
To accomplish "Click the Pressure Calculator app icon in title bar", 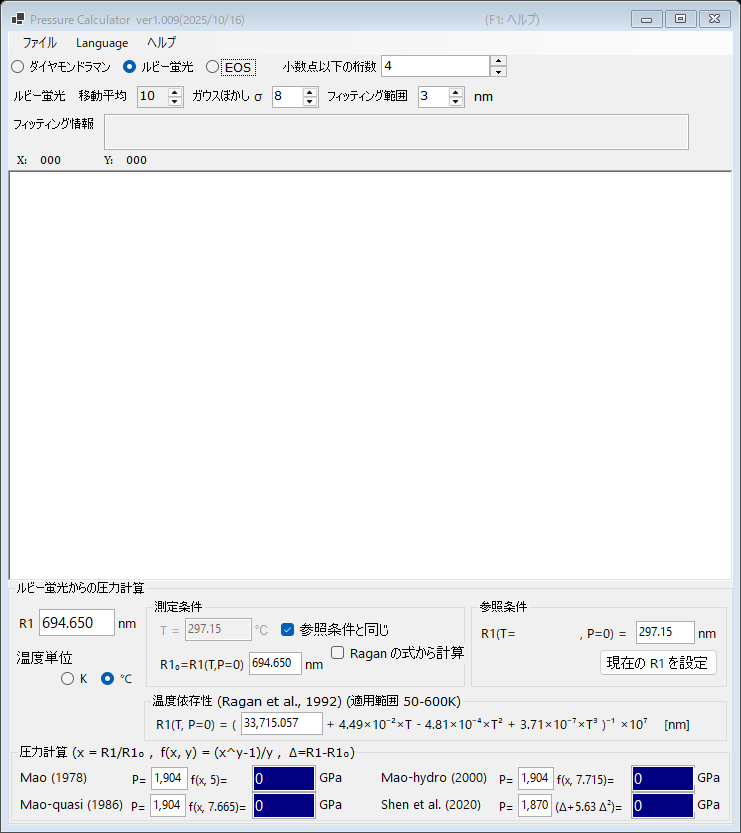I will point(18,19).
